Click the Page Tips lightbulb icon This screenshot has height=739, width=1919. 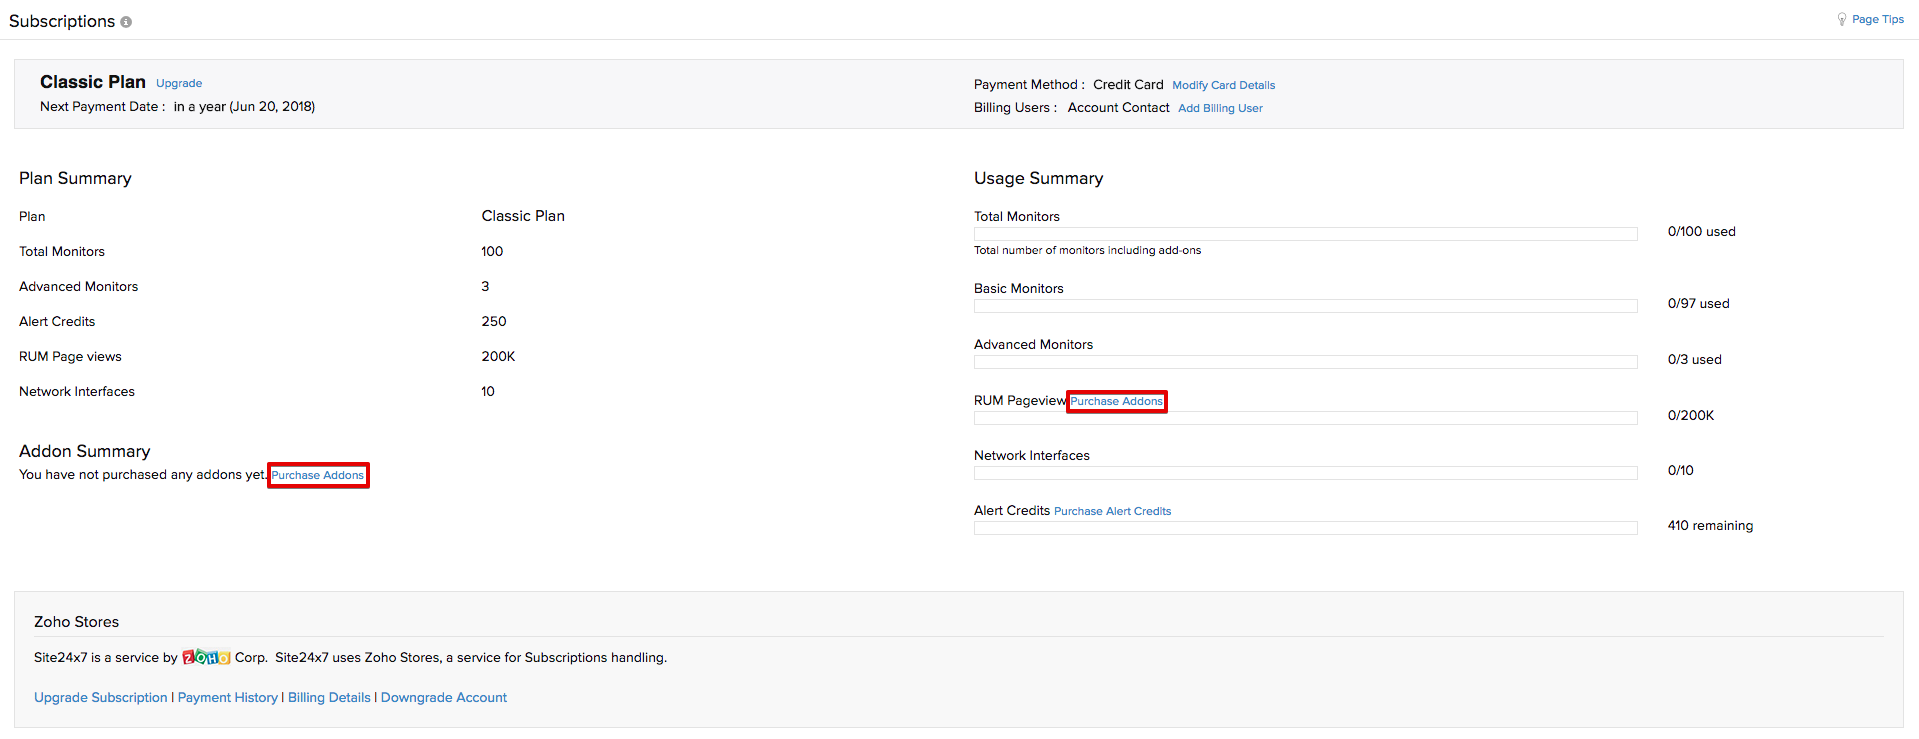(x=1841, y=19)
